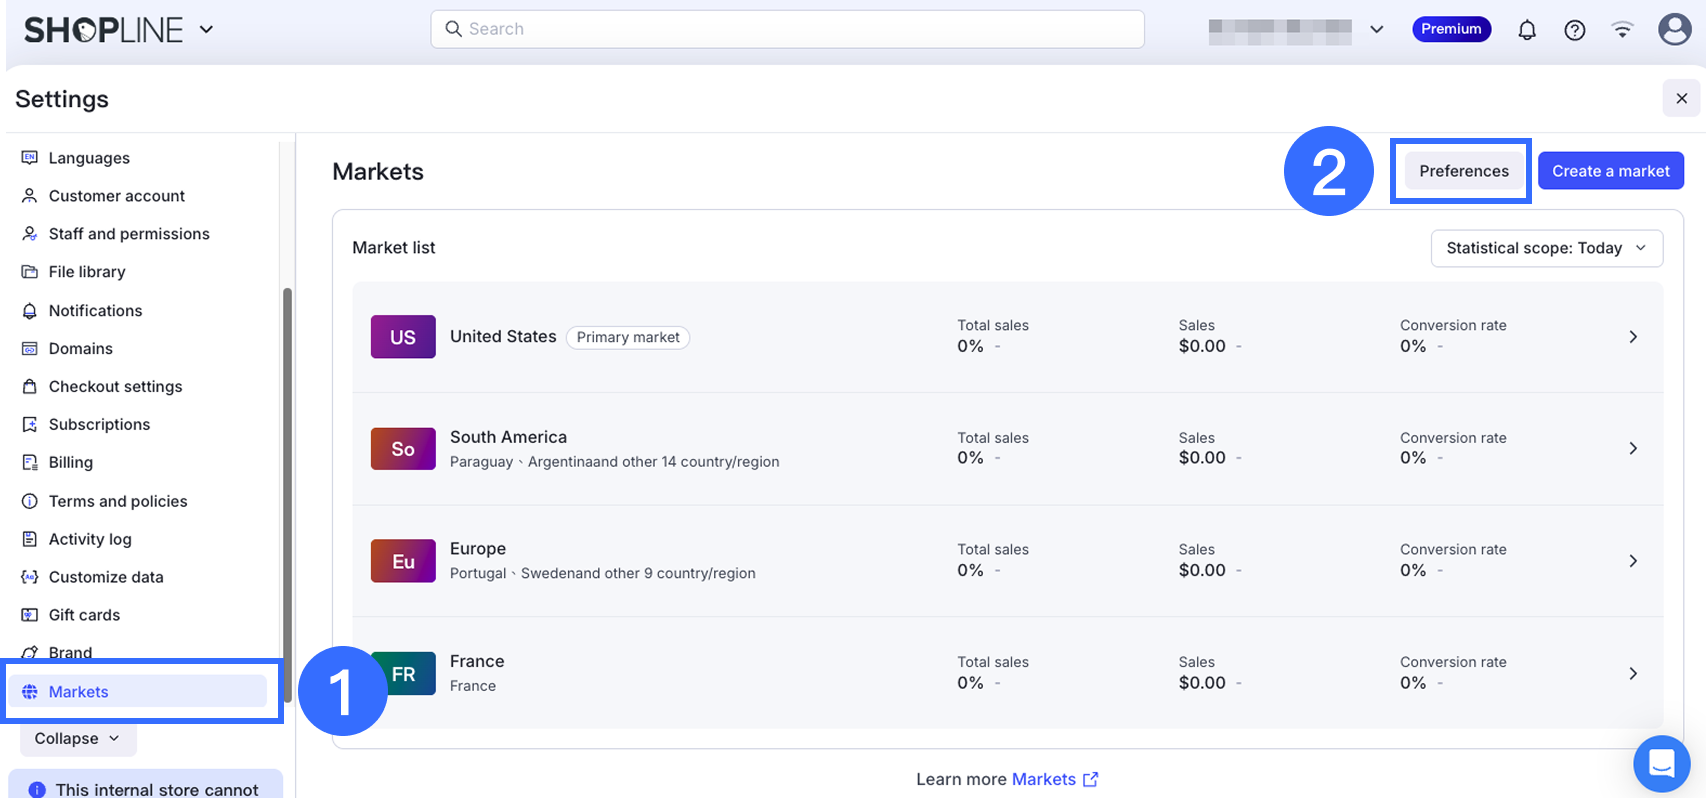Open the SHOPLINE logo dropdown arrow
This screenshot has width=1706, height=798.
tap(206, 30)
